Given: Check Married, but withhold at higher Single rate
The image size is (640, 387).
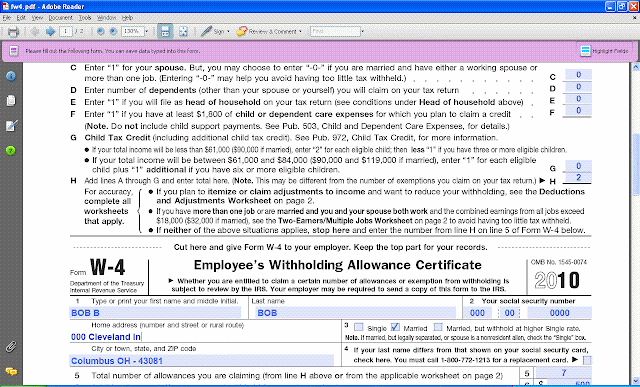Looking at the screenshot, I should [438, 327].
